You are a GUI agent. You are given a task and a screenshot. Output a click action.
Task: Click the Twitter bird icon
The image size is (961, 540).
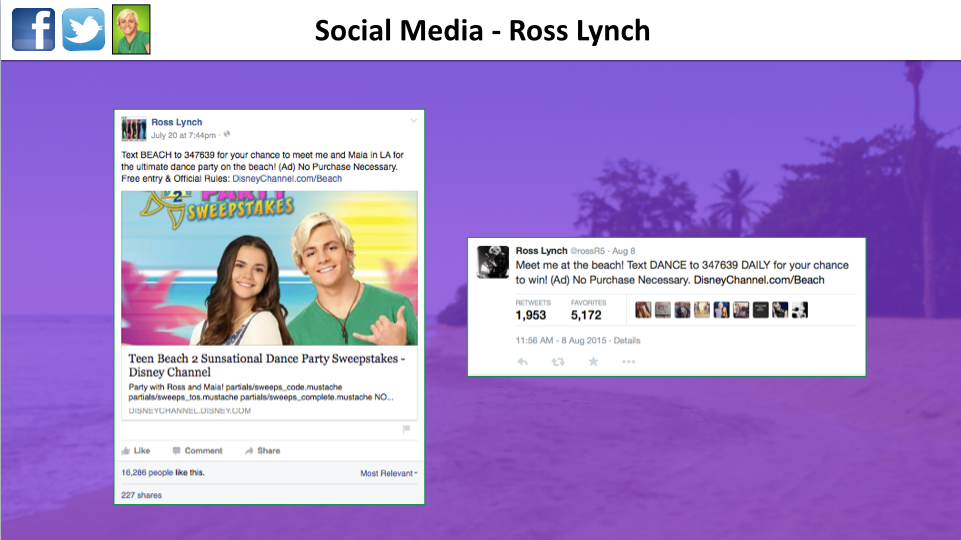point(83,29)
